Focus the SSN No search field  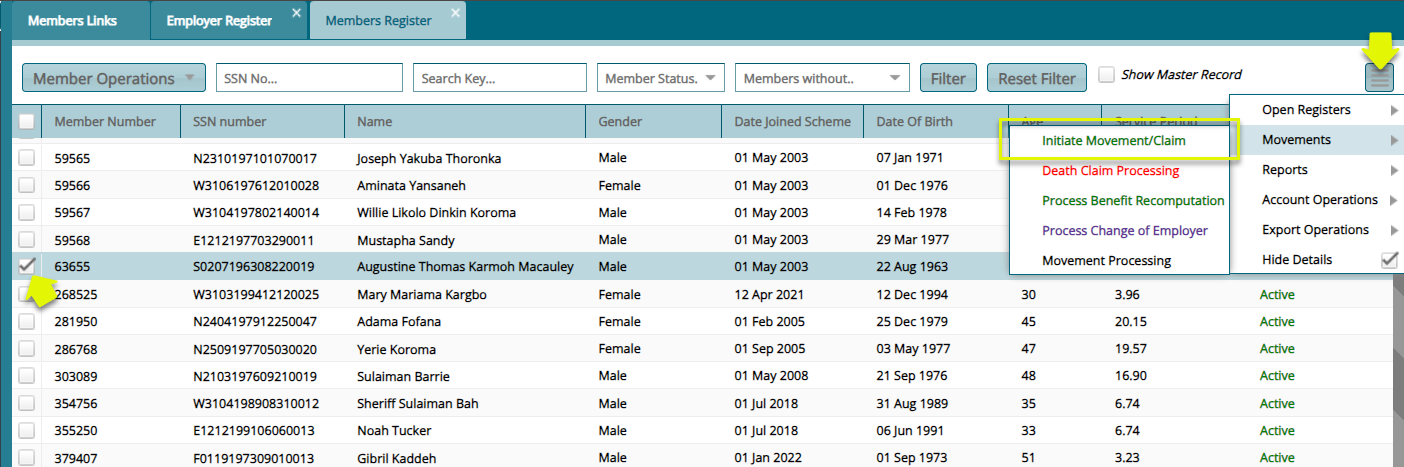[x=309, y=78]
